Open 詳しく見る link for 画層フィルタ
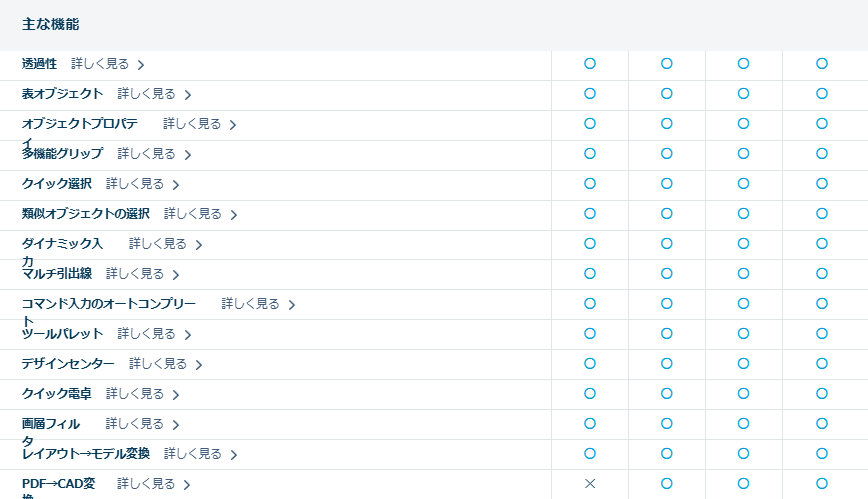Viewport: 868px width, 499px height. [x=134, y=424]
